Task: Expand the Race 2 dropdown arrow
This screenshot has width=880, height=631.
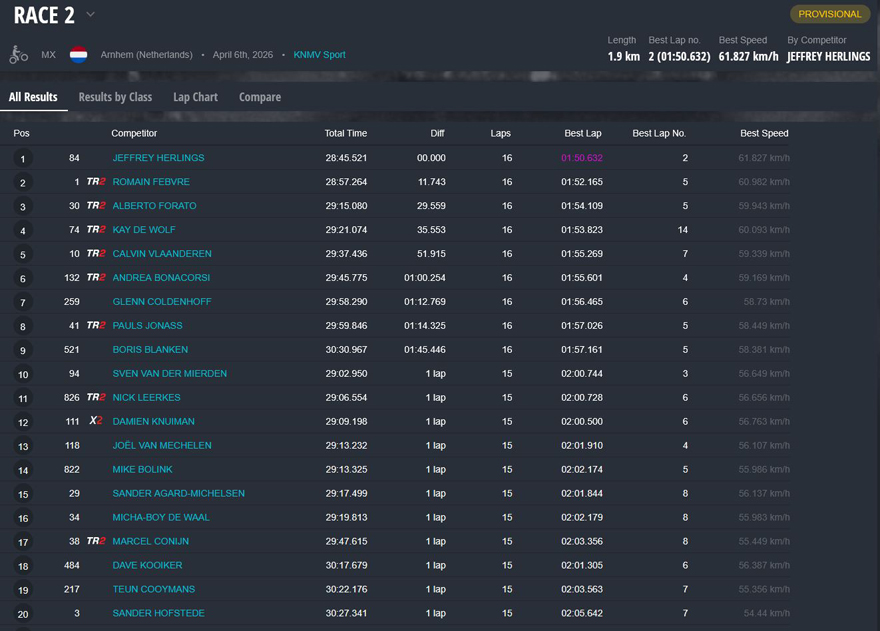Action: (x=90, y=15)
